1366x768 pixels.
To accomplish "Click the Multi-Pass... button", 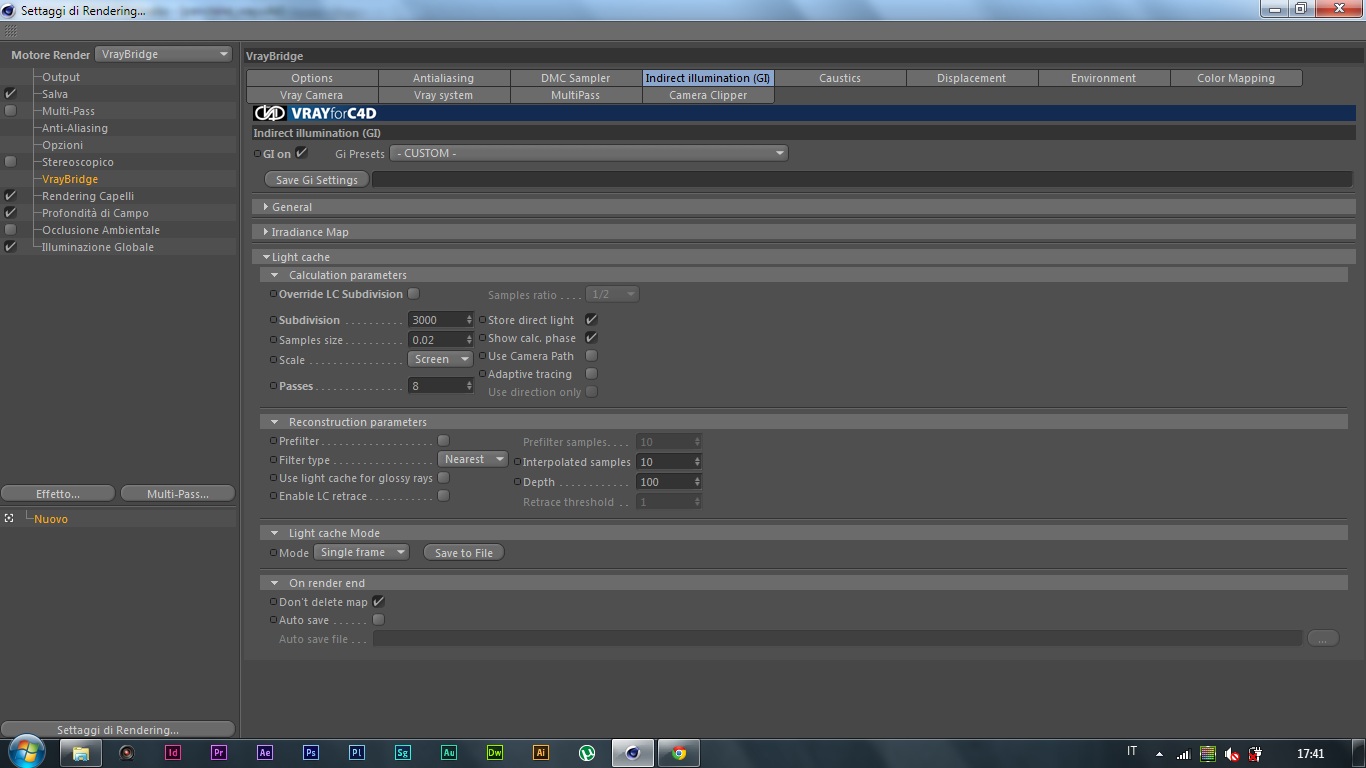I will coord(178,494).
